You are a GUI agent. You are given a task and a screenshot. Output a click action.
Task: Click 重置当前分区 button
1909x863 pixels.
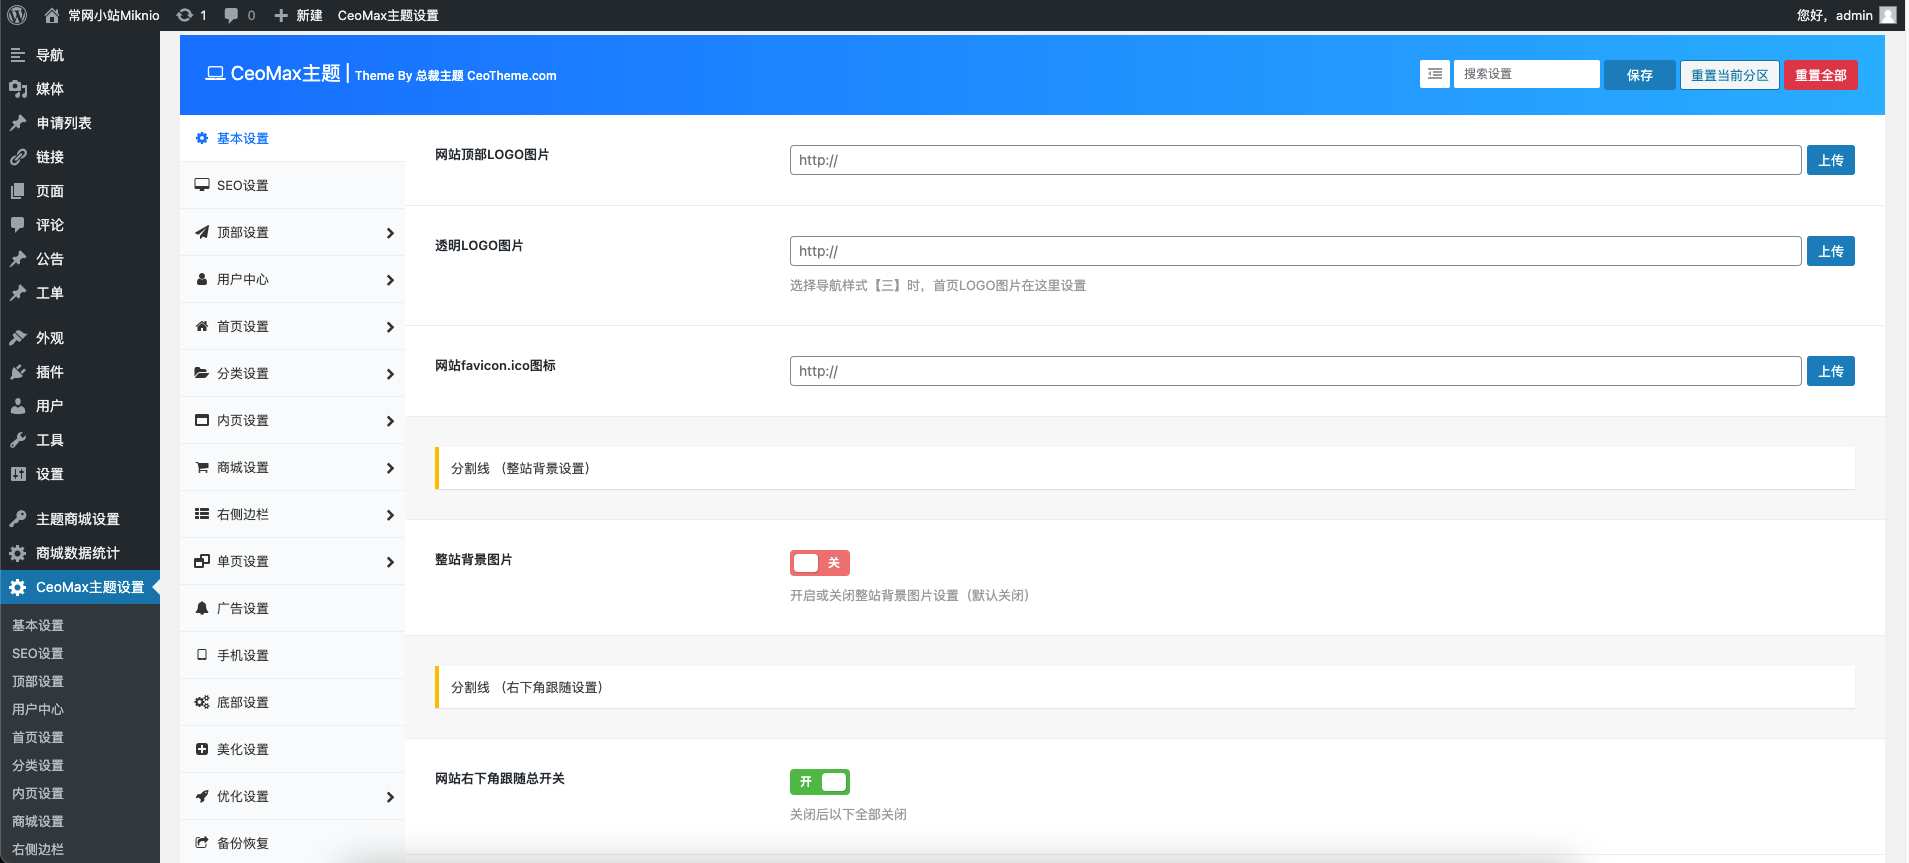[1730, 75]
